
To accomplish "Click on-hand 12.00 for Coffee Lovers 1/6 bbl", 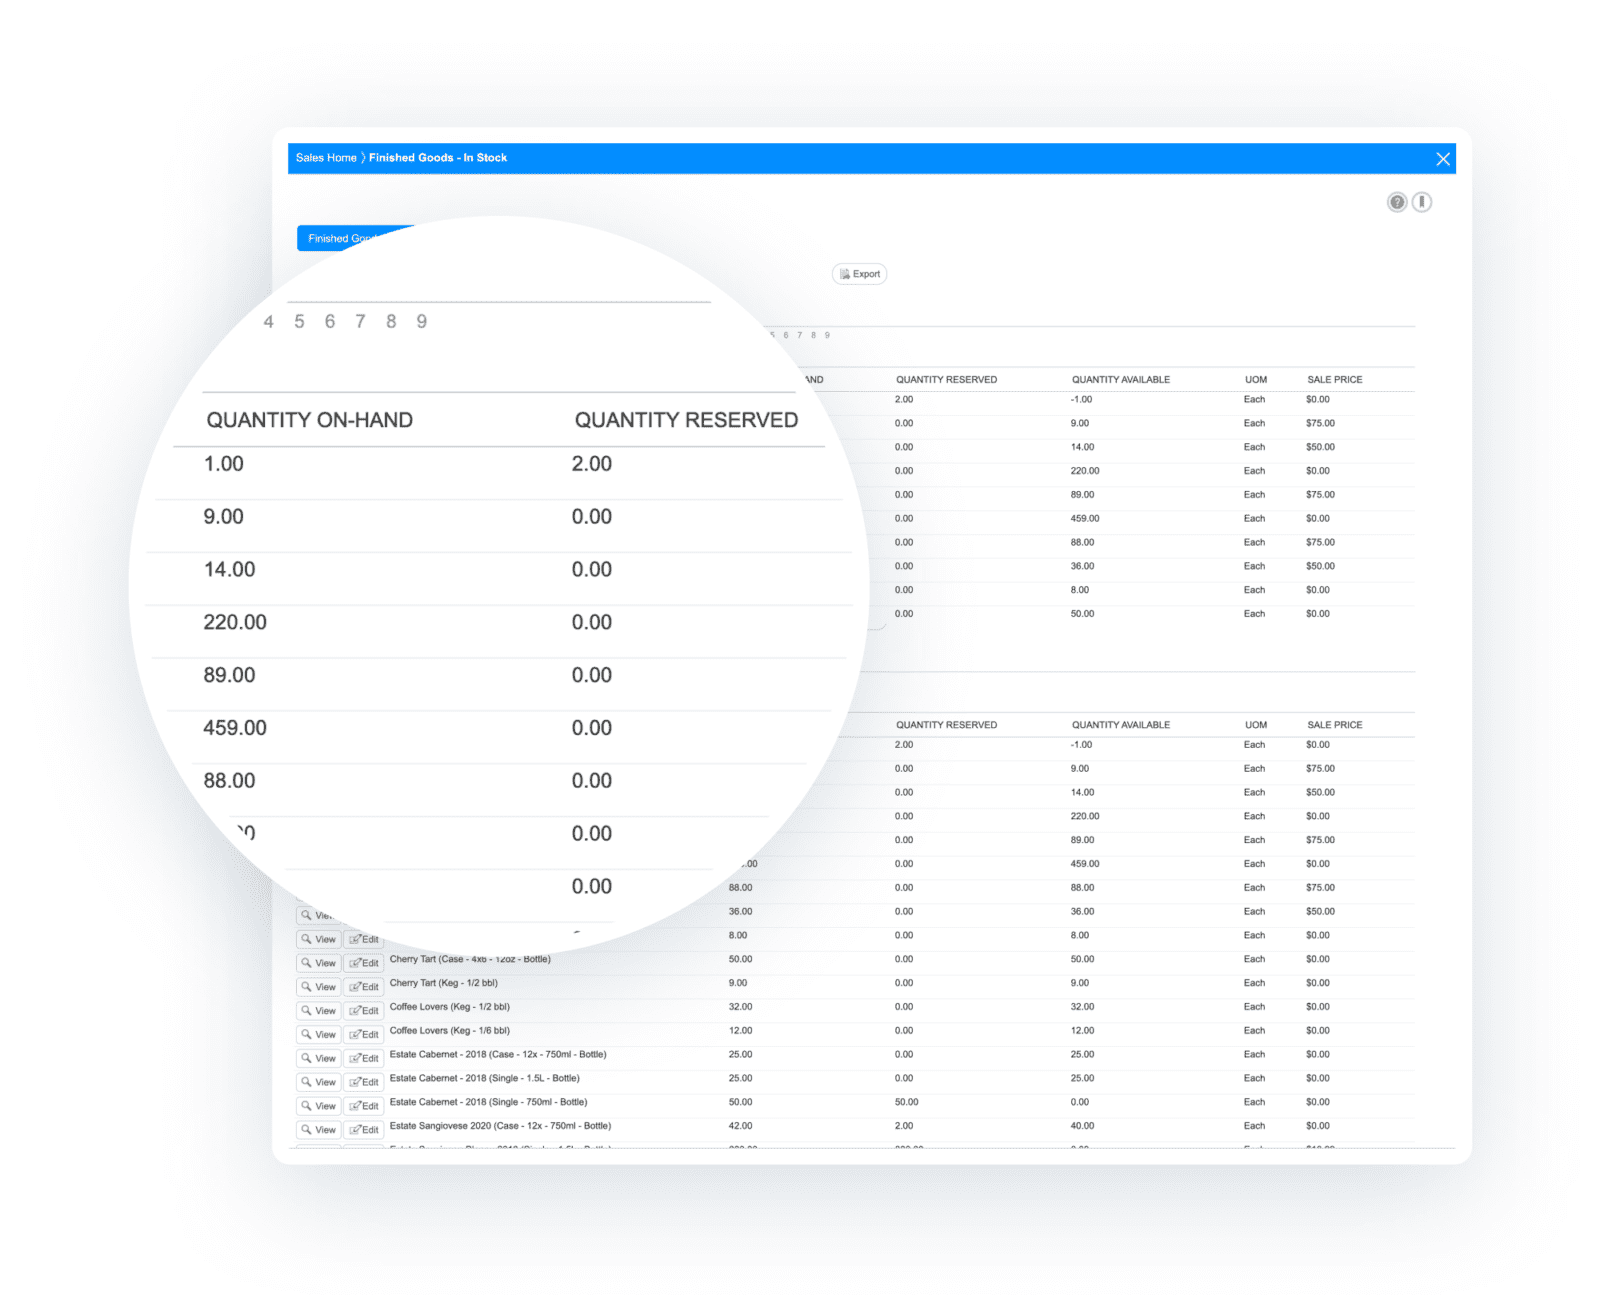I will tap(740, 1031).
